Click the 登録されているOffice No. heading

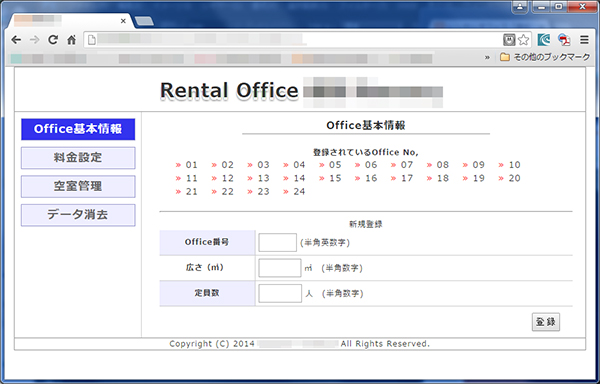tap(365, 152)
